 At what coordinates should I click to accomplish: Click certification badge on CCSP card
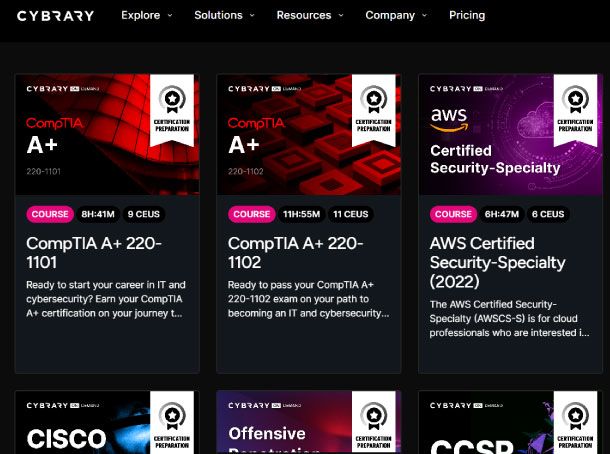[575, 422]
